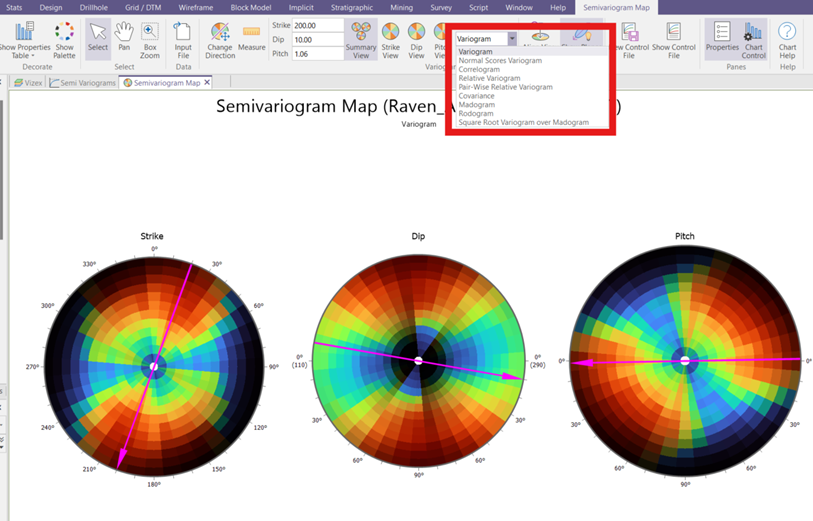
Task: Click the Show Control File button
Action: tap(673, 38)
